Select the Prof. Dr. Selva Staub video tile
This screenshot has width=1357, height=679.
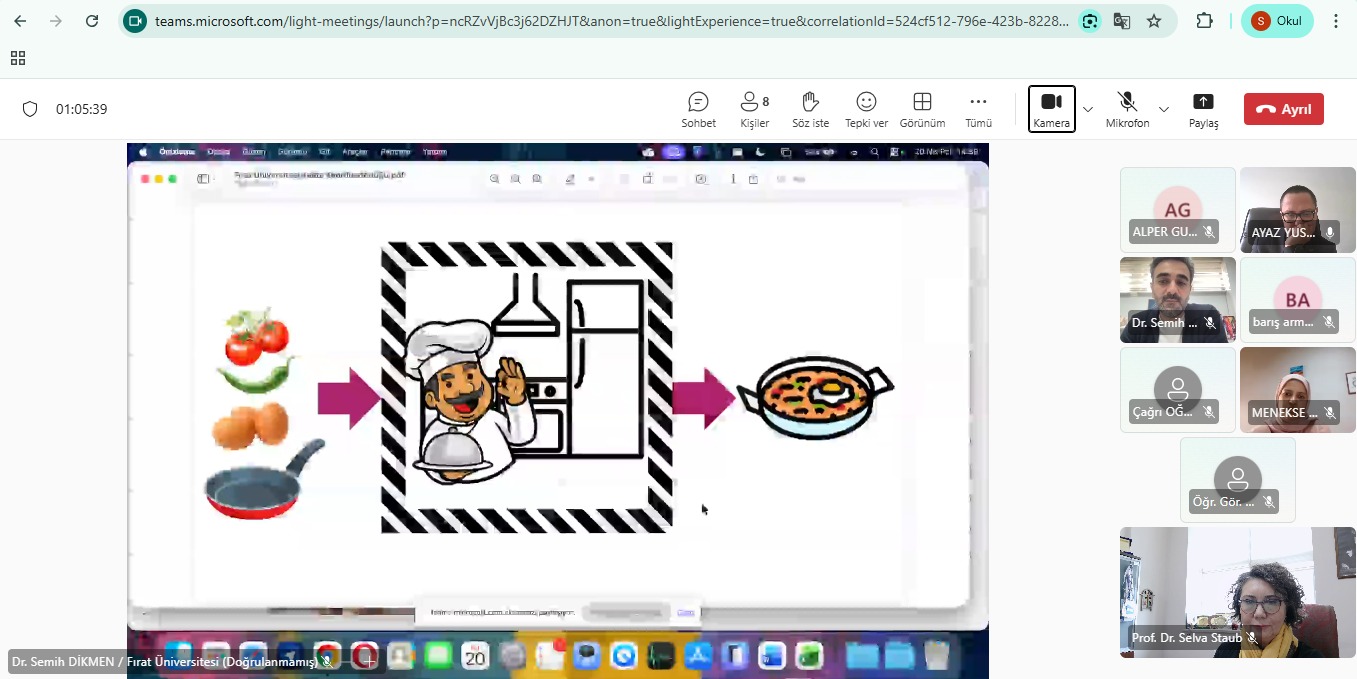click(1237, 592)
